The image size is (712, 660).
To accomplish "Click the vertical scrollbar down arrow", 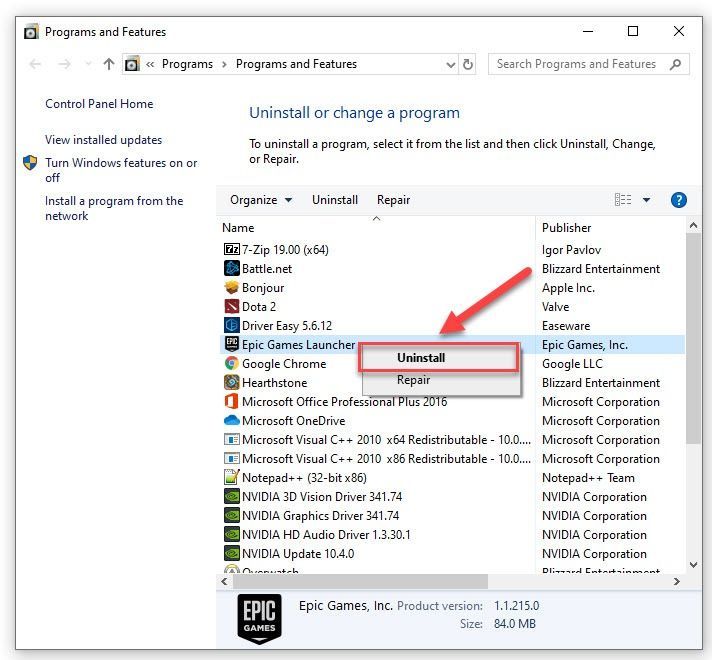I will tap(693, 565).
